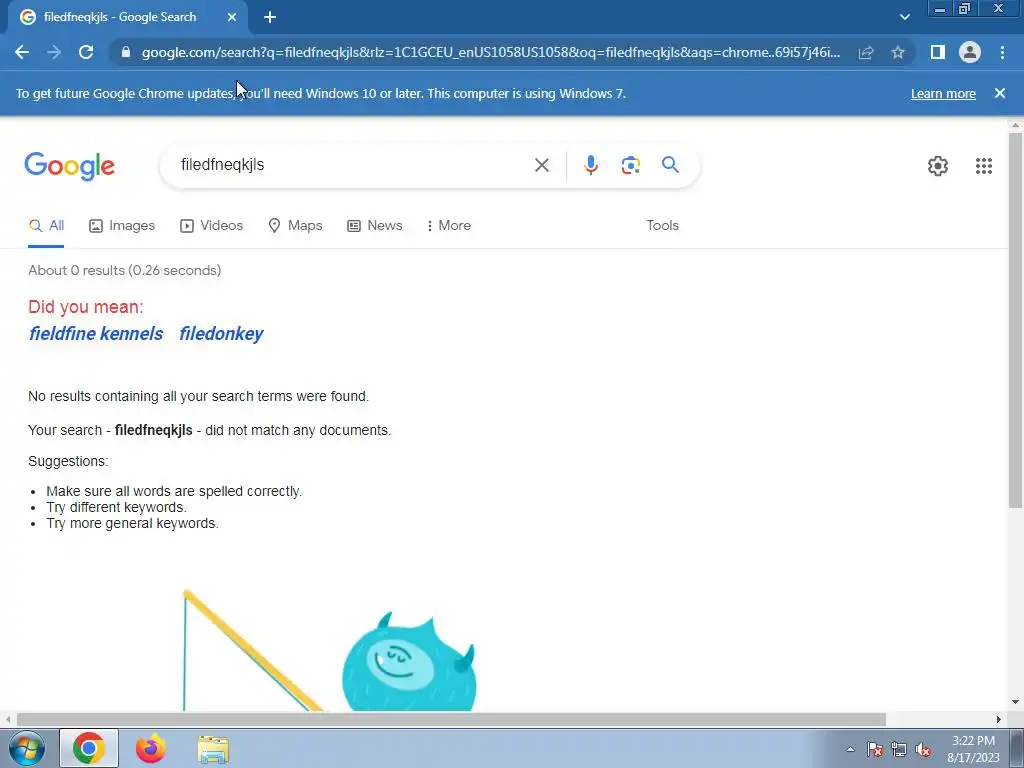This screenshot has height=768, width=1024.
Task: Open the network status tray icon
Action: tap(899, 749)
